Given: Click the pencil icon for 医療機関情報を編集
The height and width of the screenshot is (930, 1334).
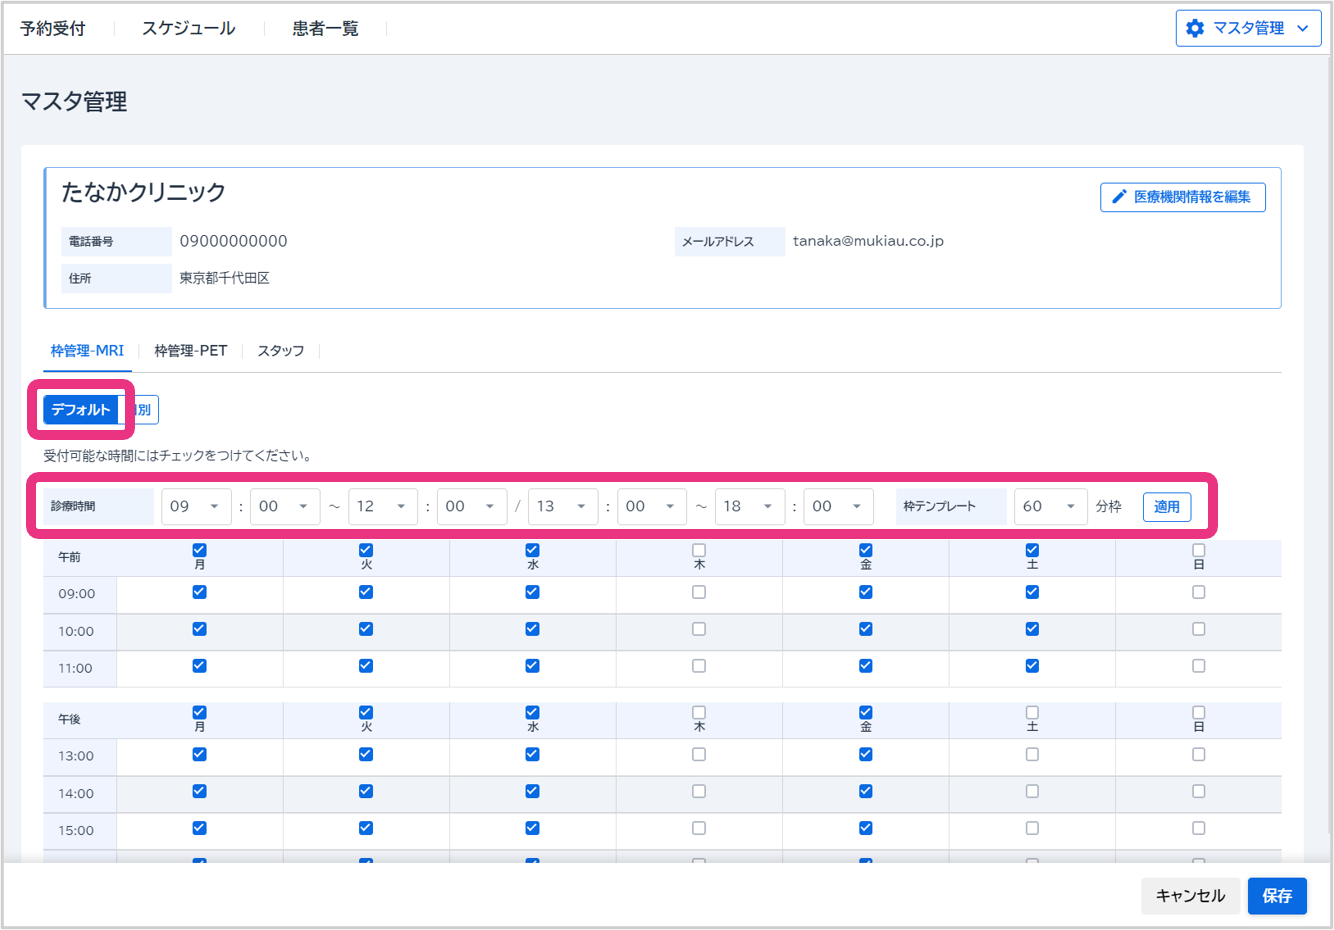Looking at the screenshot, I should tap(1119, 197).
